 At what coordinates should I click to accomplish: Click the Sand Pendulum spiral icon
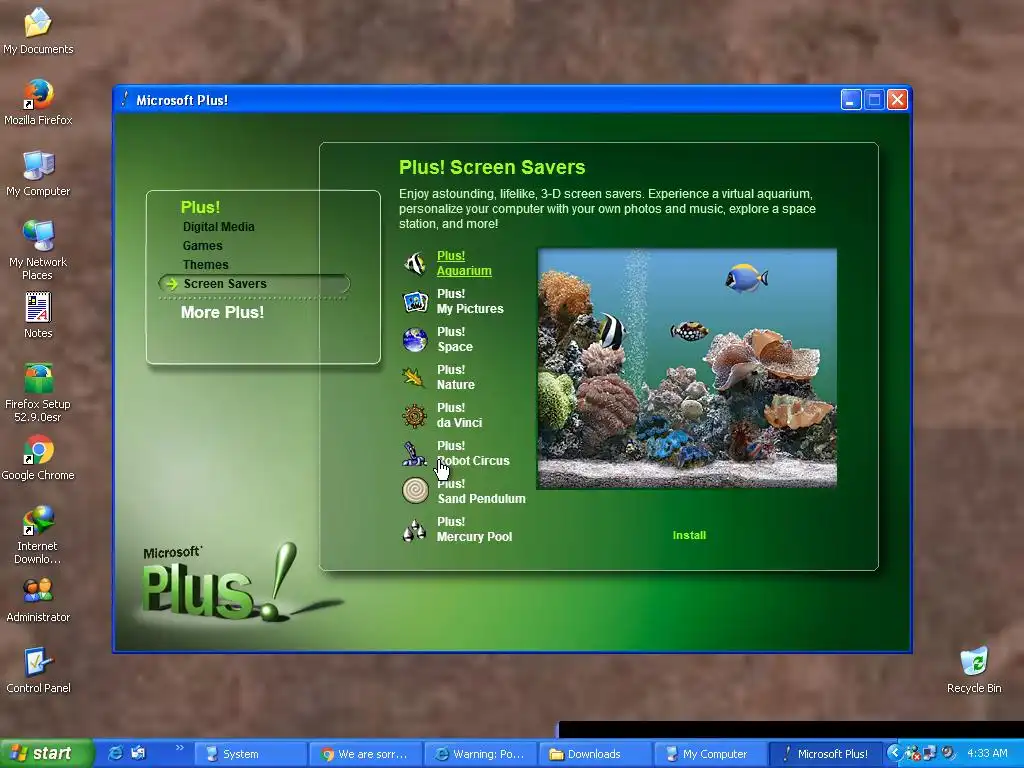415,490
